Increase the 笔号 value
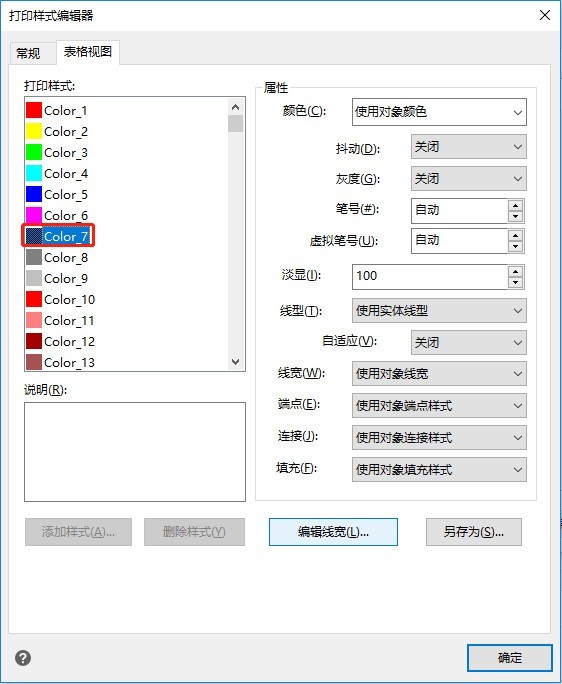This screenshot has height=684, width=562. (515, 205)
